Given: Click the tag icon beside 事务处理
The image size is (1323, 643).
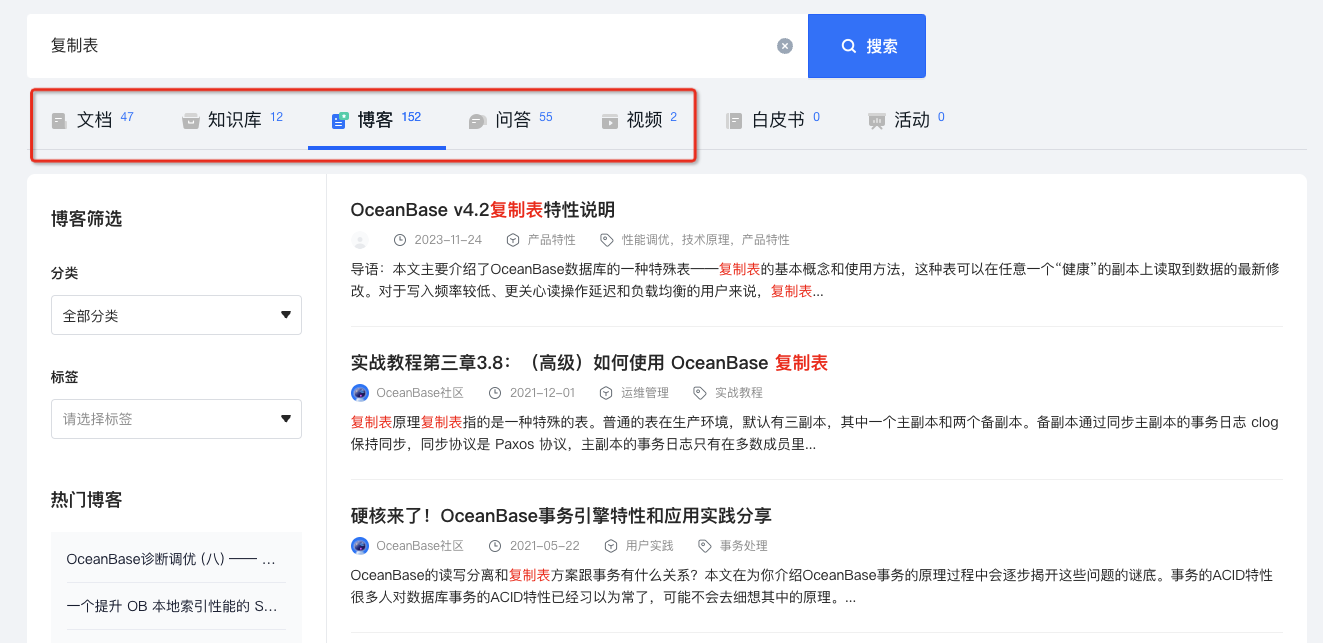Looking at the screenshot, I should tap(705, 546).
